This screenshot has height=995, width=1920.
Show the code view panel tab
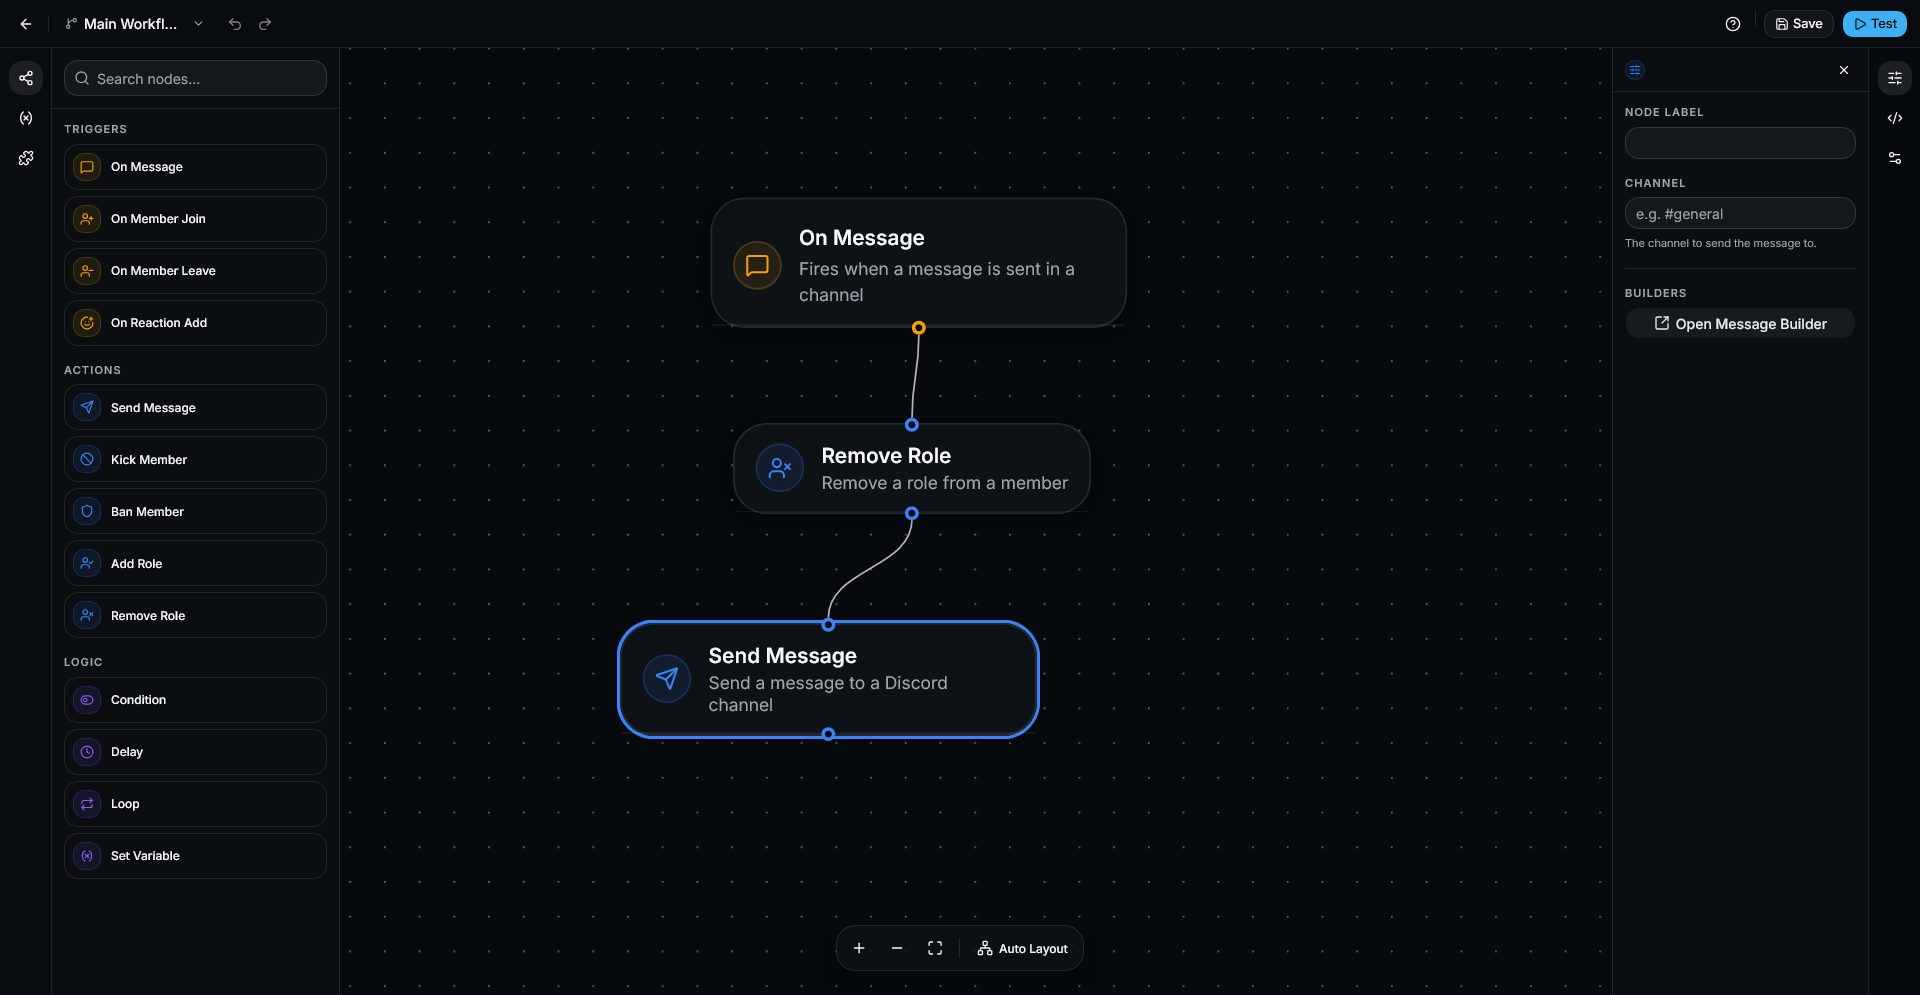tap(1895, 118)
